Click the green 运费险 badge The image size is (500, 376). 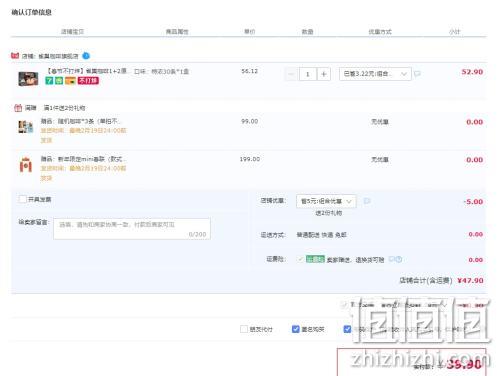coord(315,259)
